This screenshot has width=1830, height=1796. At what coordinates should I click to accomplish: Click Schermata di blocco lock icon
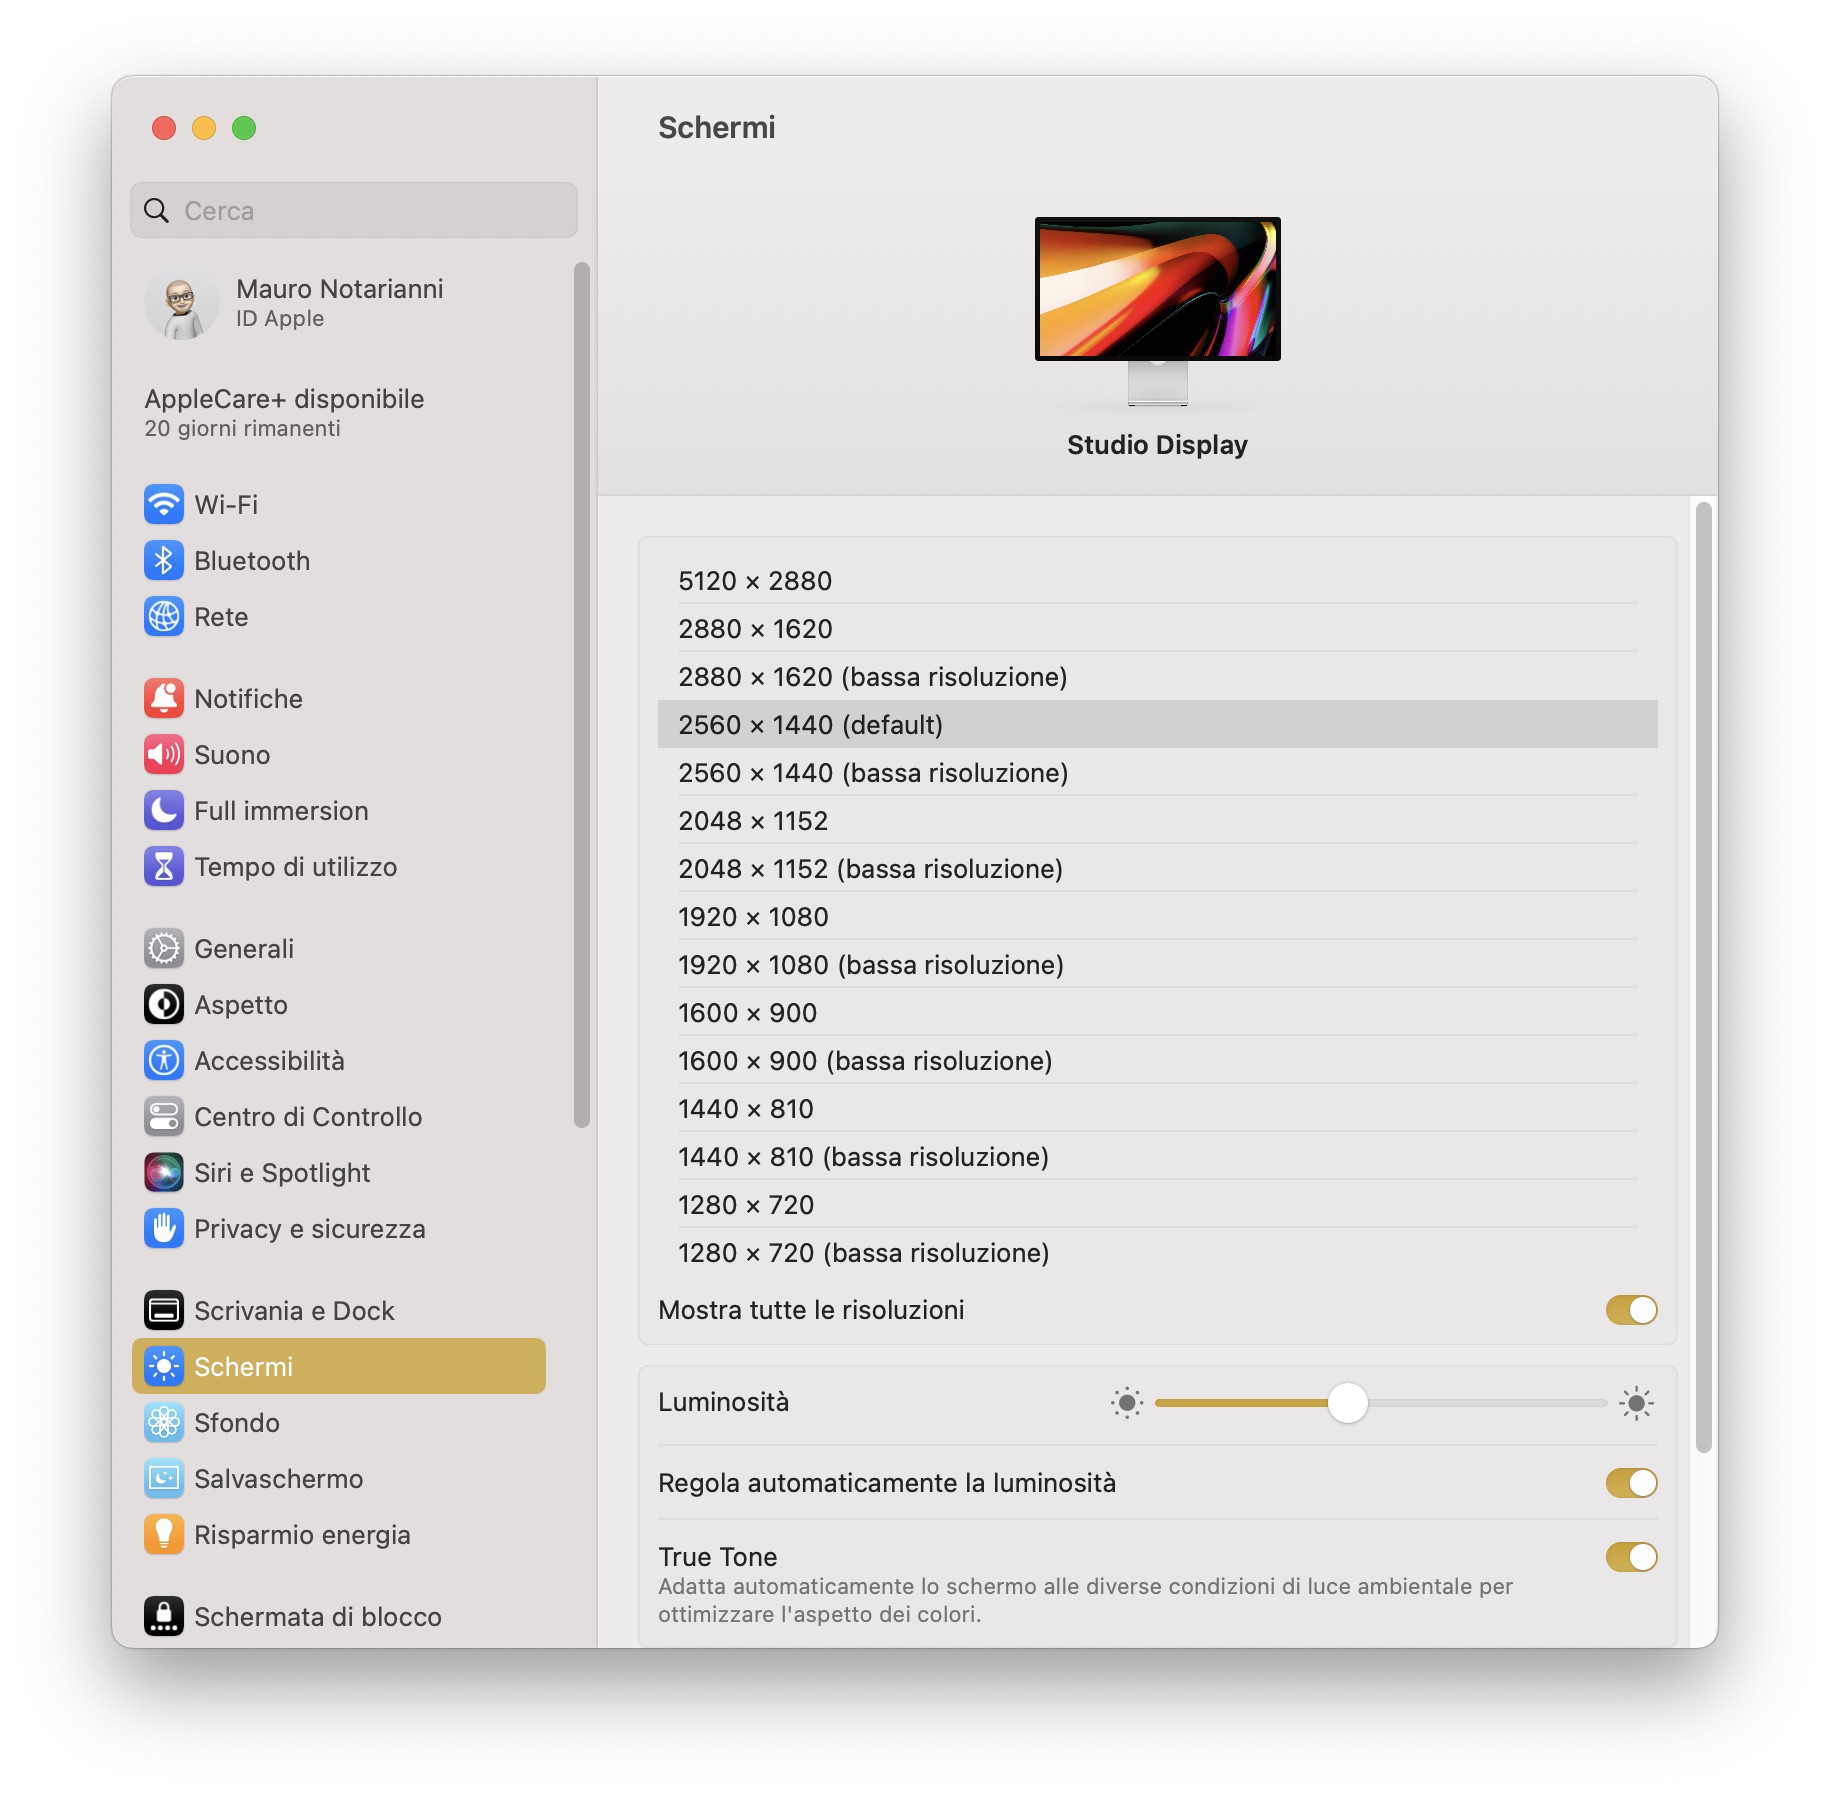click(164, 1616)
